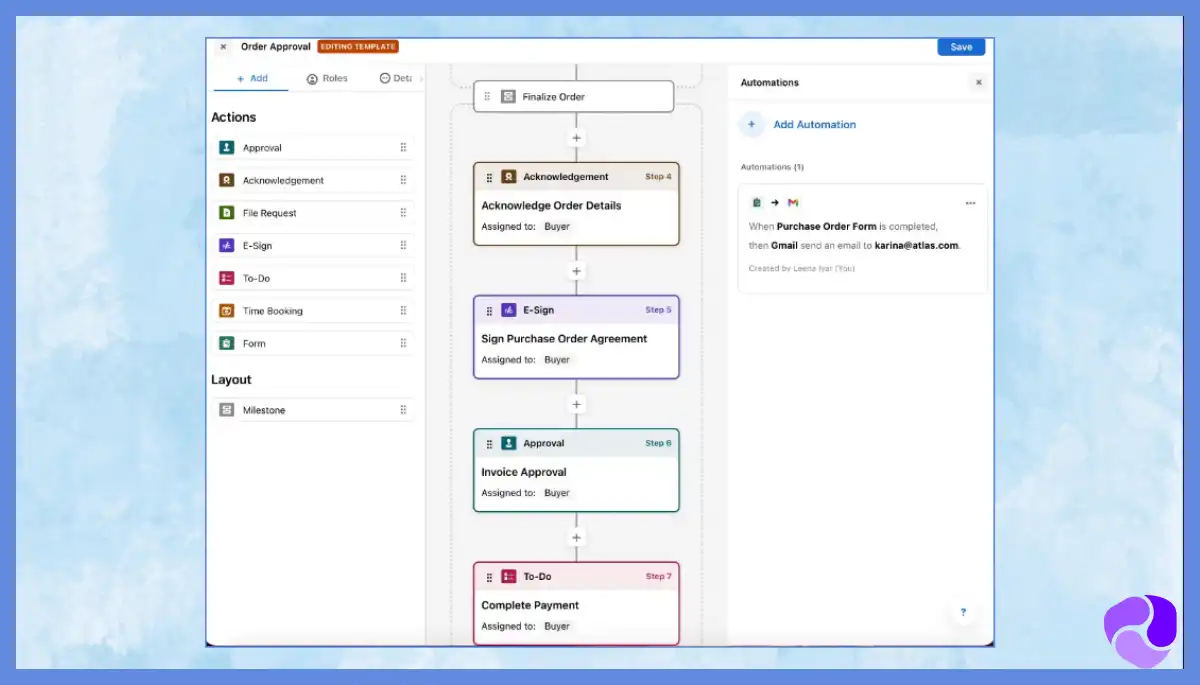Open the Details tab

pyautogui.click(x=396, y=78)
